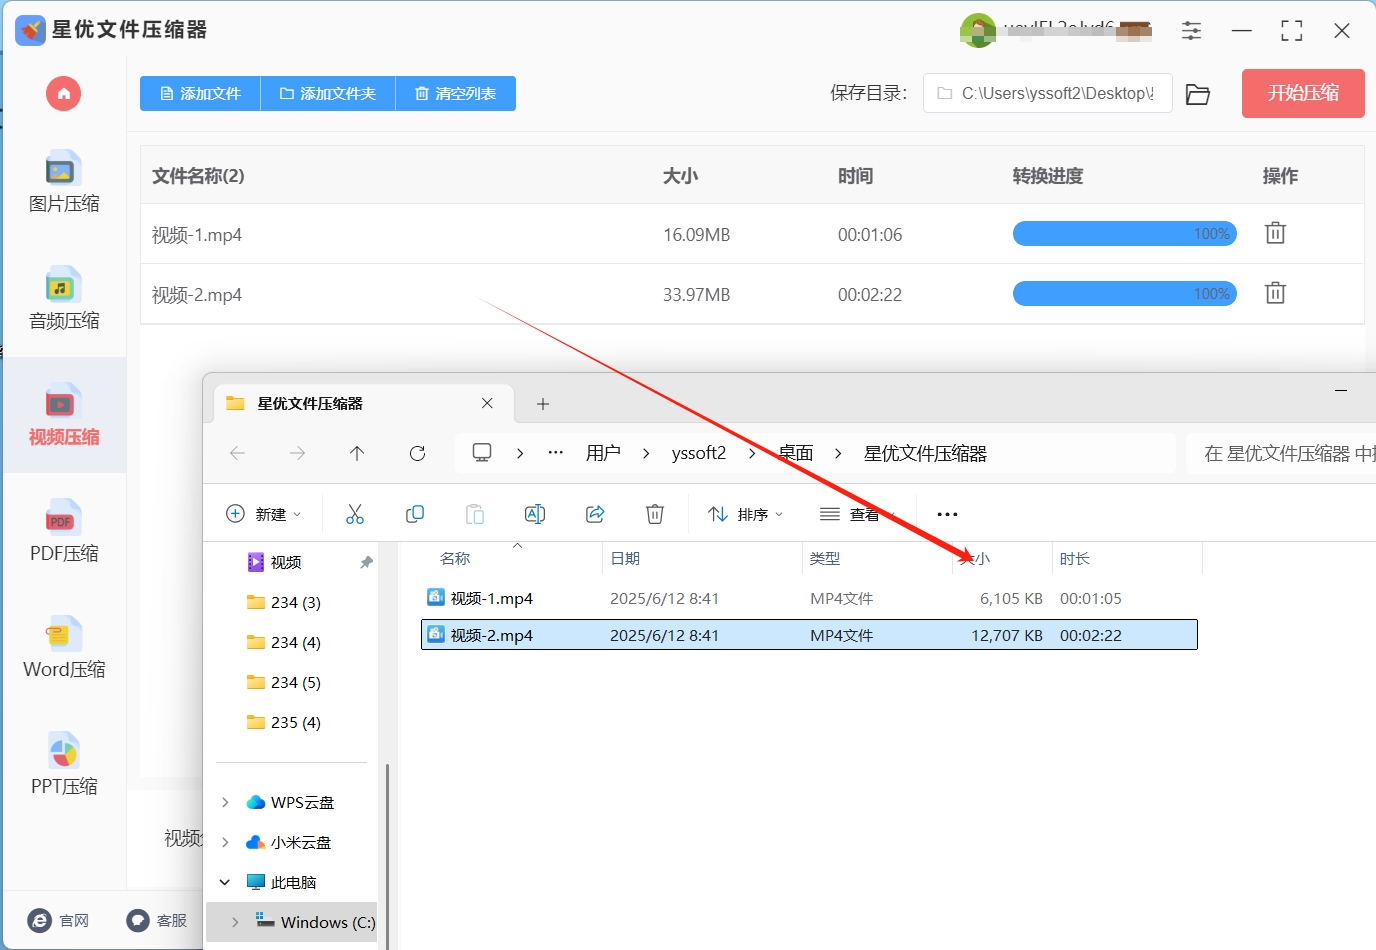Go to the red home icon in the sidebar
1376x950 pixels.
click(x=63, y=94)
